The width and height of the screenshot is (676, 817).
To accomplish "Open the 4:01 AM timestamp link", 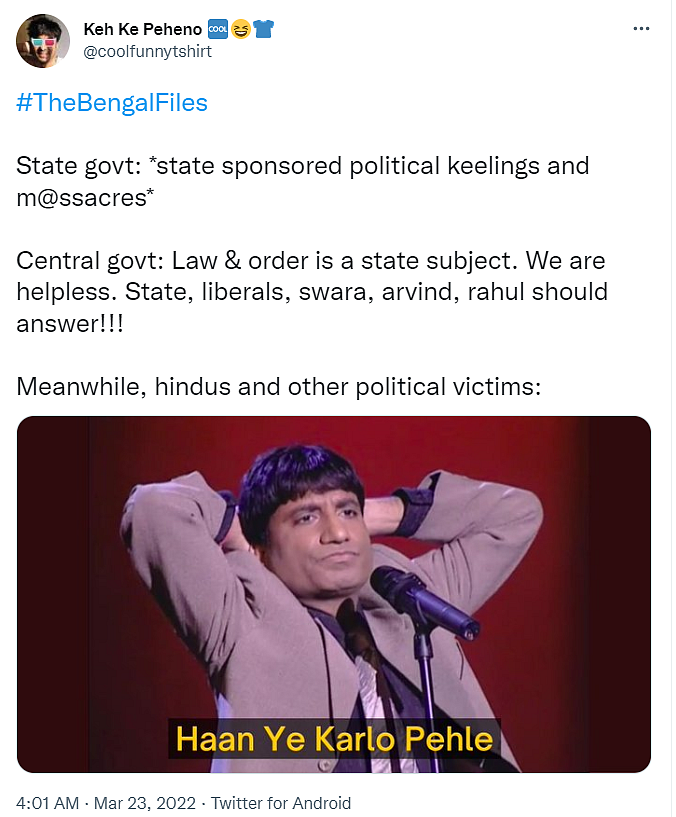I will (x=47, y=803).
